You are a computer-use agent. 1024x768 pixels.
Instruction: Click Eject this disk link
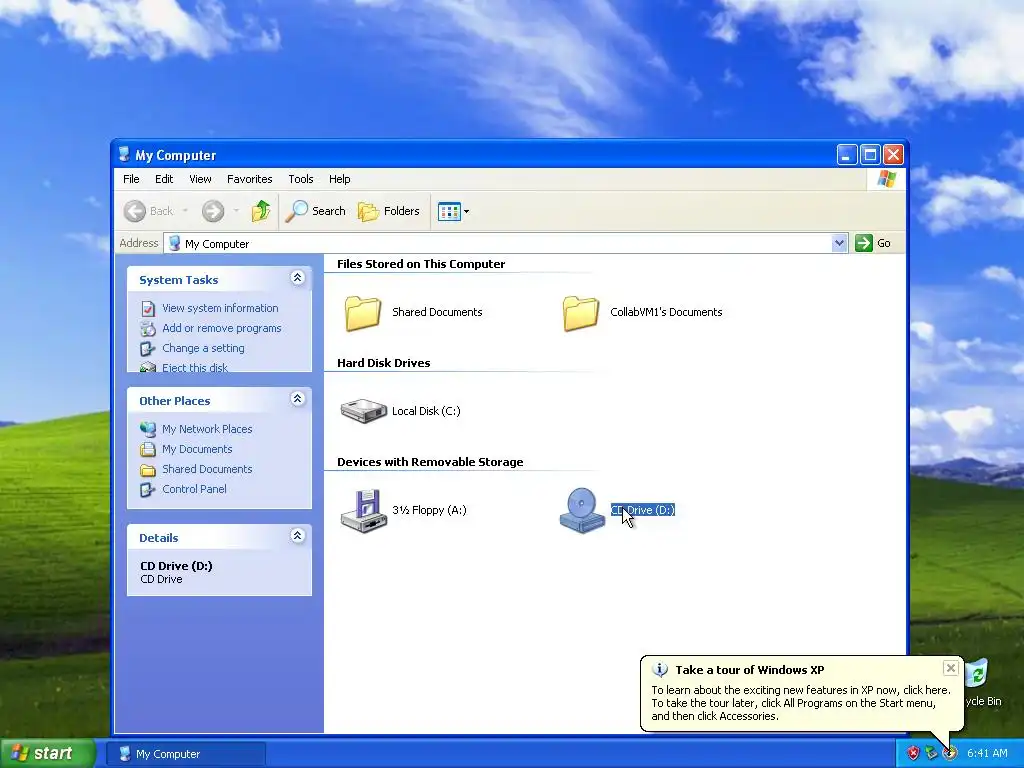click(x=195, y=368)
